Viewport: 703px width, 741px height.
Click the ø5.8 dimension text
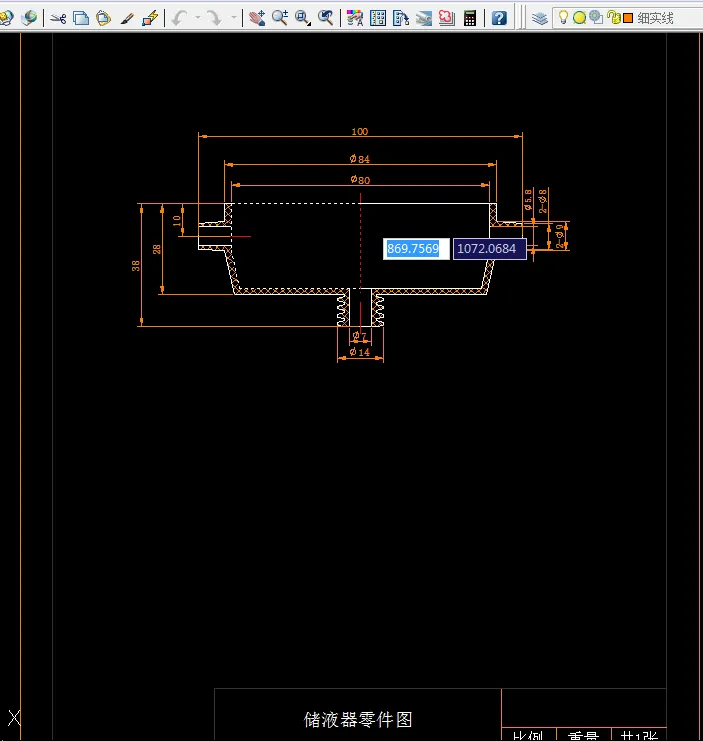pos(528,199)
